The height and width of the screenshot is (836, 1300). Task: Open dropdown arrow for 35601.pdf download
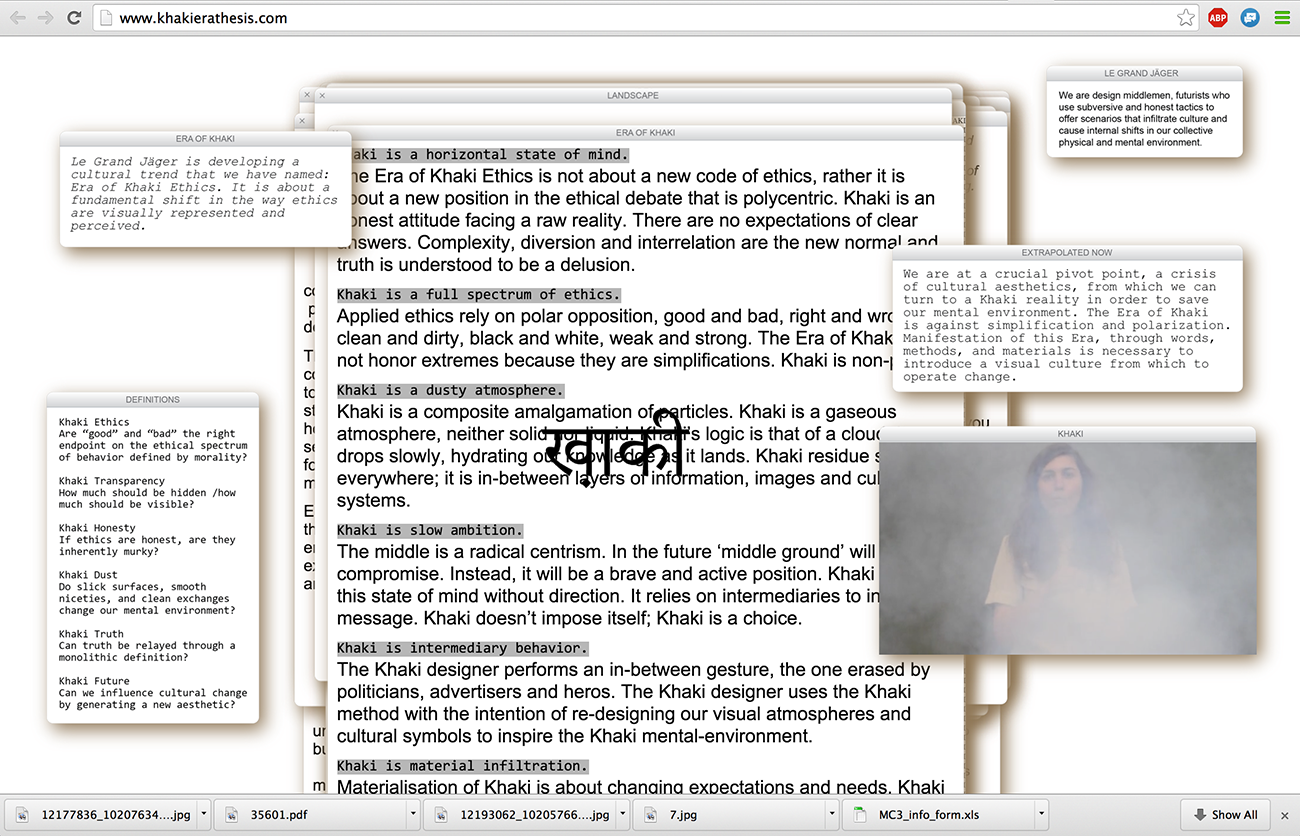(413, 815)
